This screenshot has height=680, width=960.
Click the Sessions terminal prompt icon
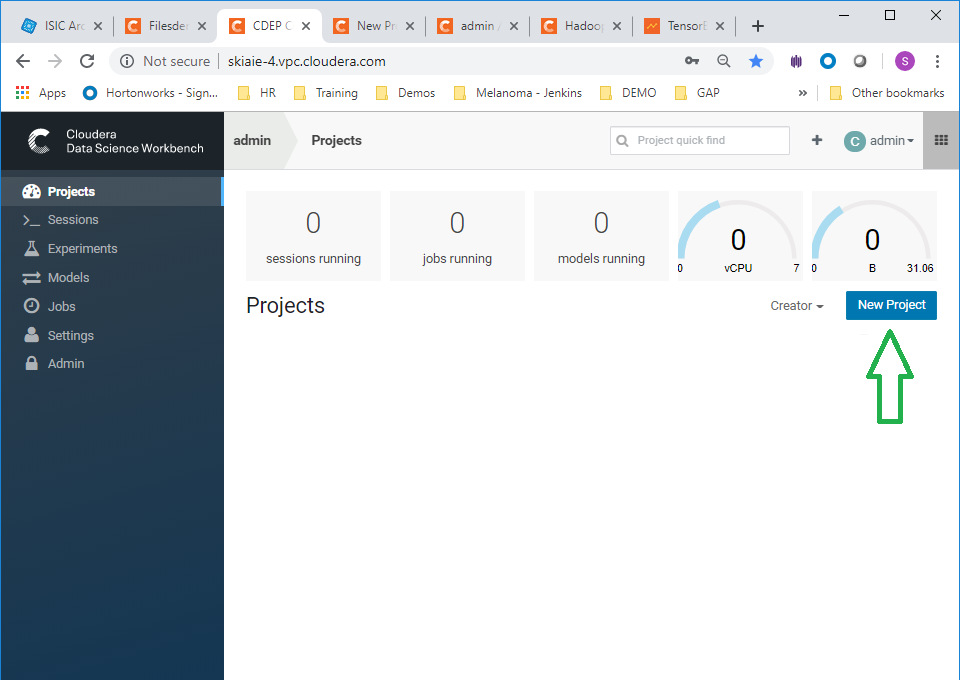[x=31, y=220]
